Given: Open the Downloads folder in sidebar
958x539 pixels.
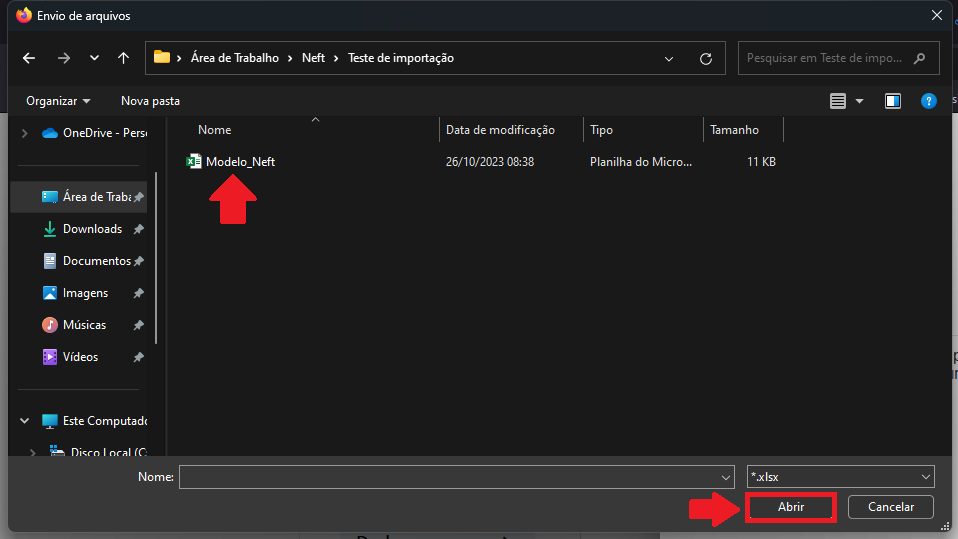Looking at the screenshot, I should click(x=92, y=229).
